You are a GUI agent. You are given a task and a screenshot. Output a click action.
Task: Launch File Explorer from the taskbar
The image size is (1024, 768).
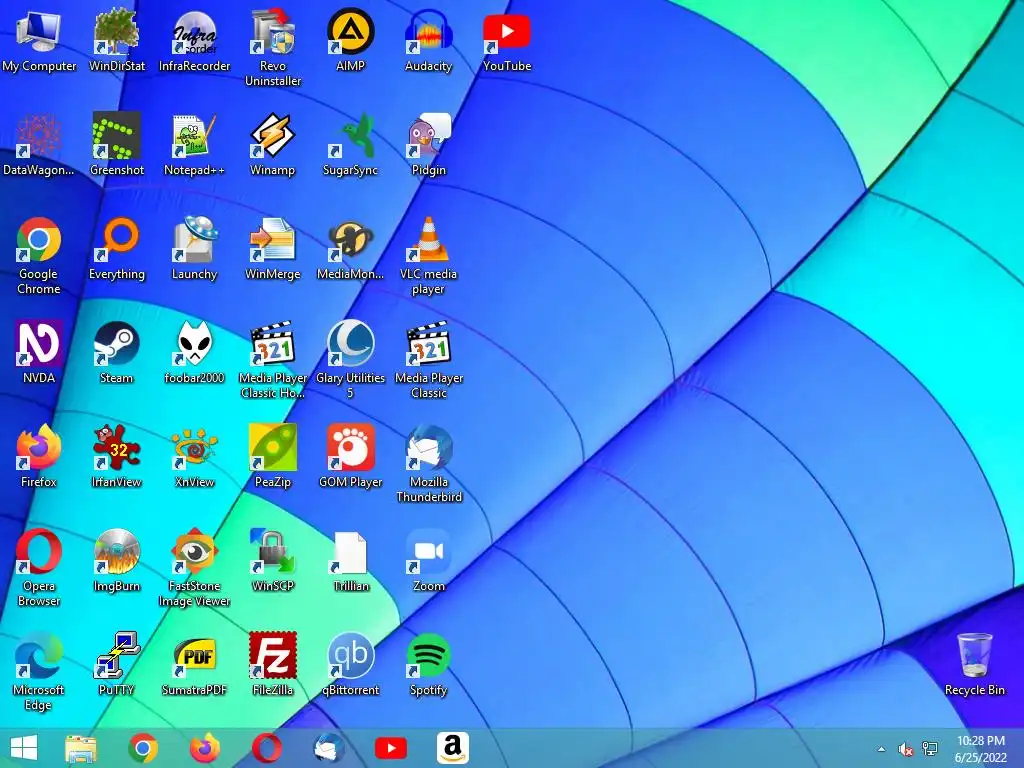81,748
